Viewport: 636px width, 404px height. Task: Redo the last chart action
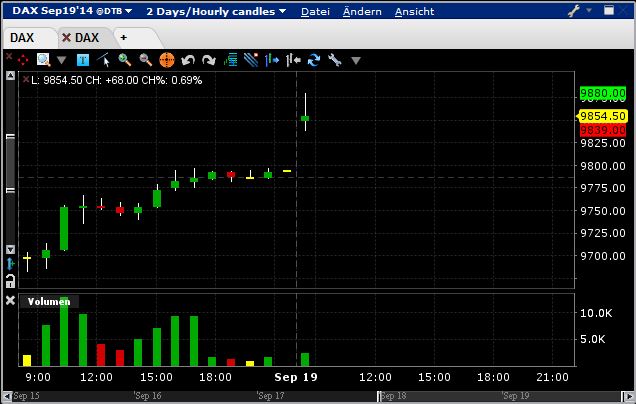coord(209,60)
